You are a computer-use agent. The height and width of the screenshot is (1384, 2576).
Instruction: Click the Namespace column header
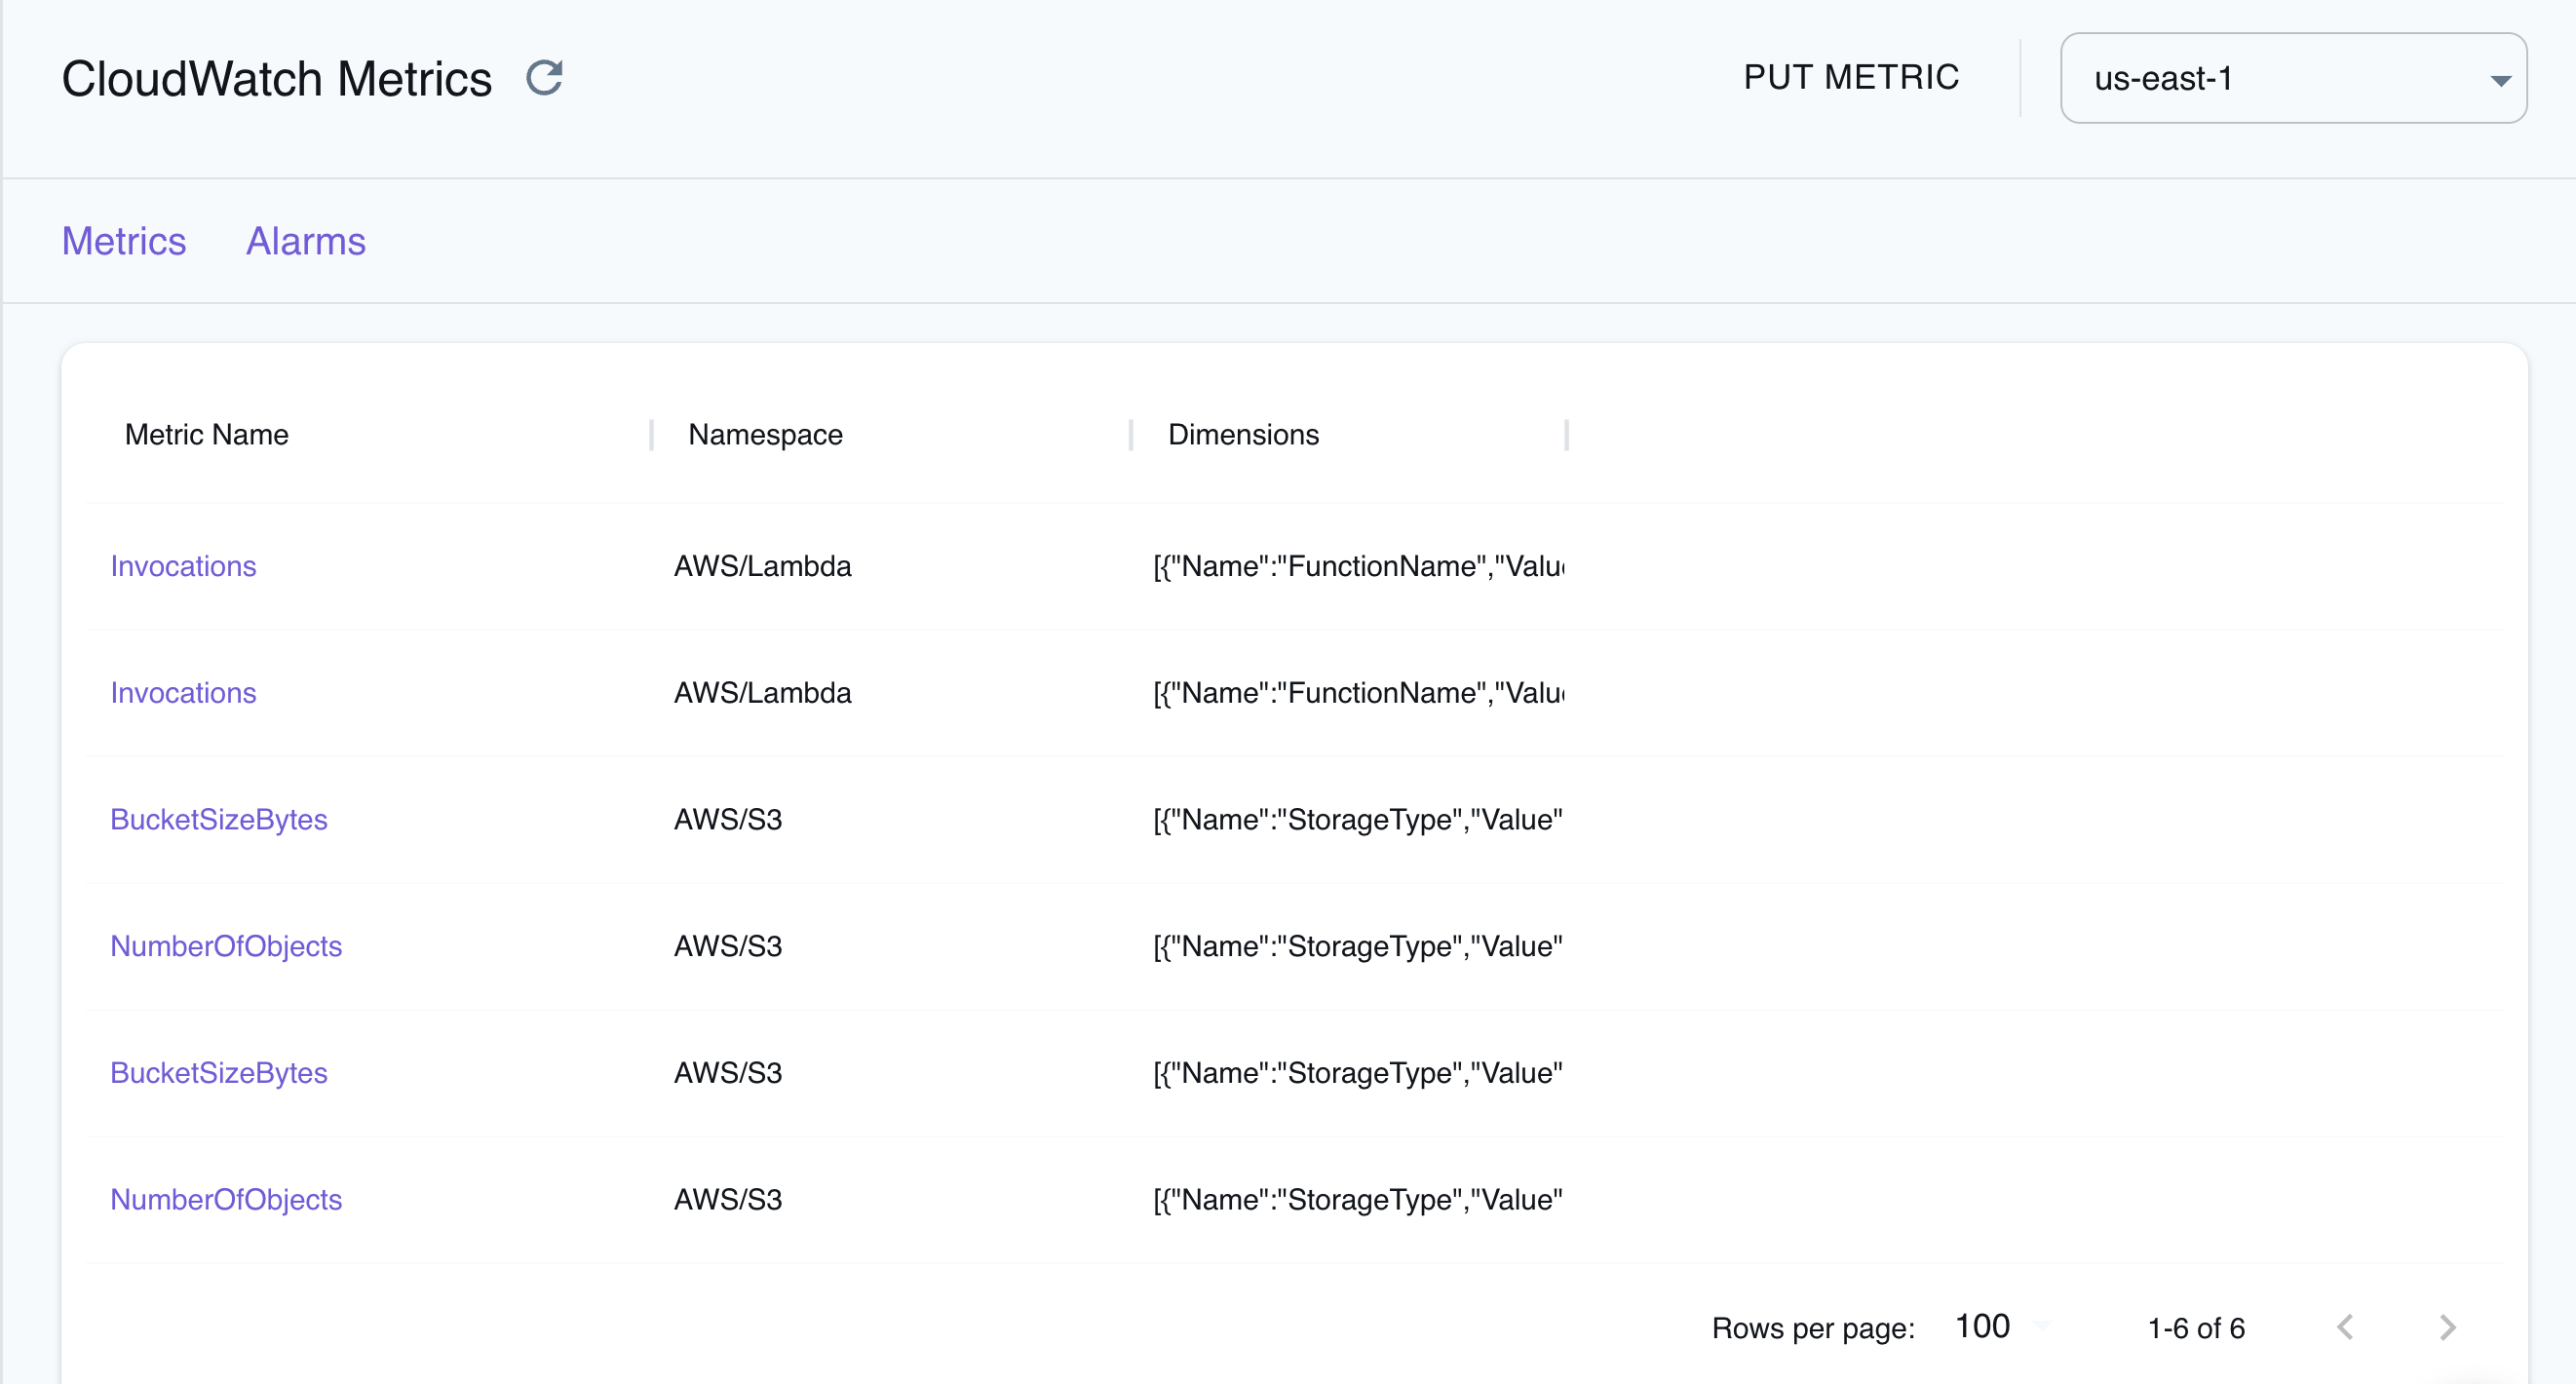pyautogui.click(x=765, y=434)
